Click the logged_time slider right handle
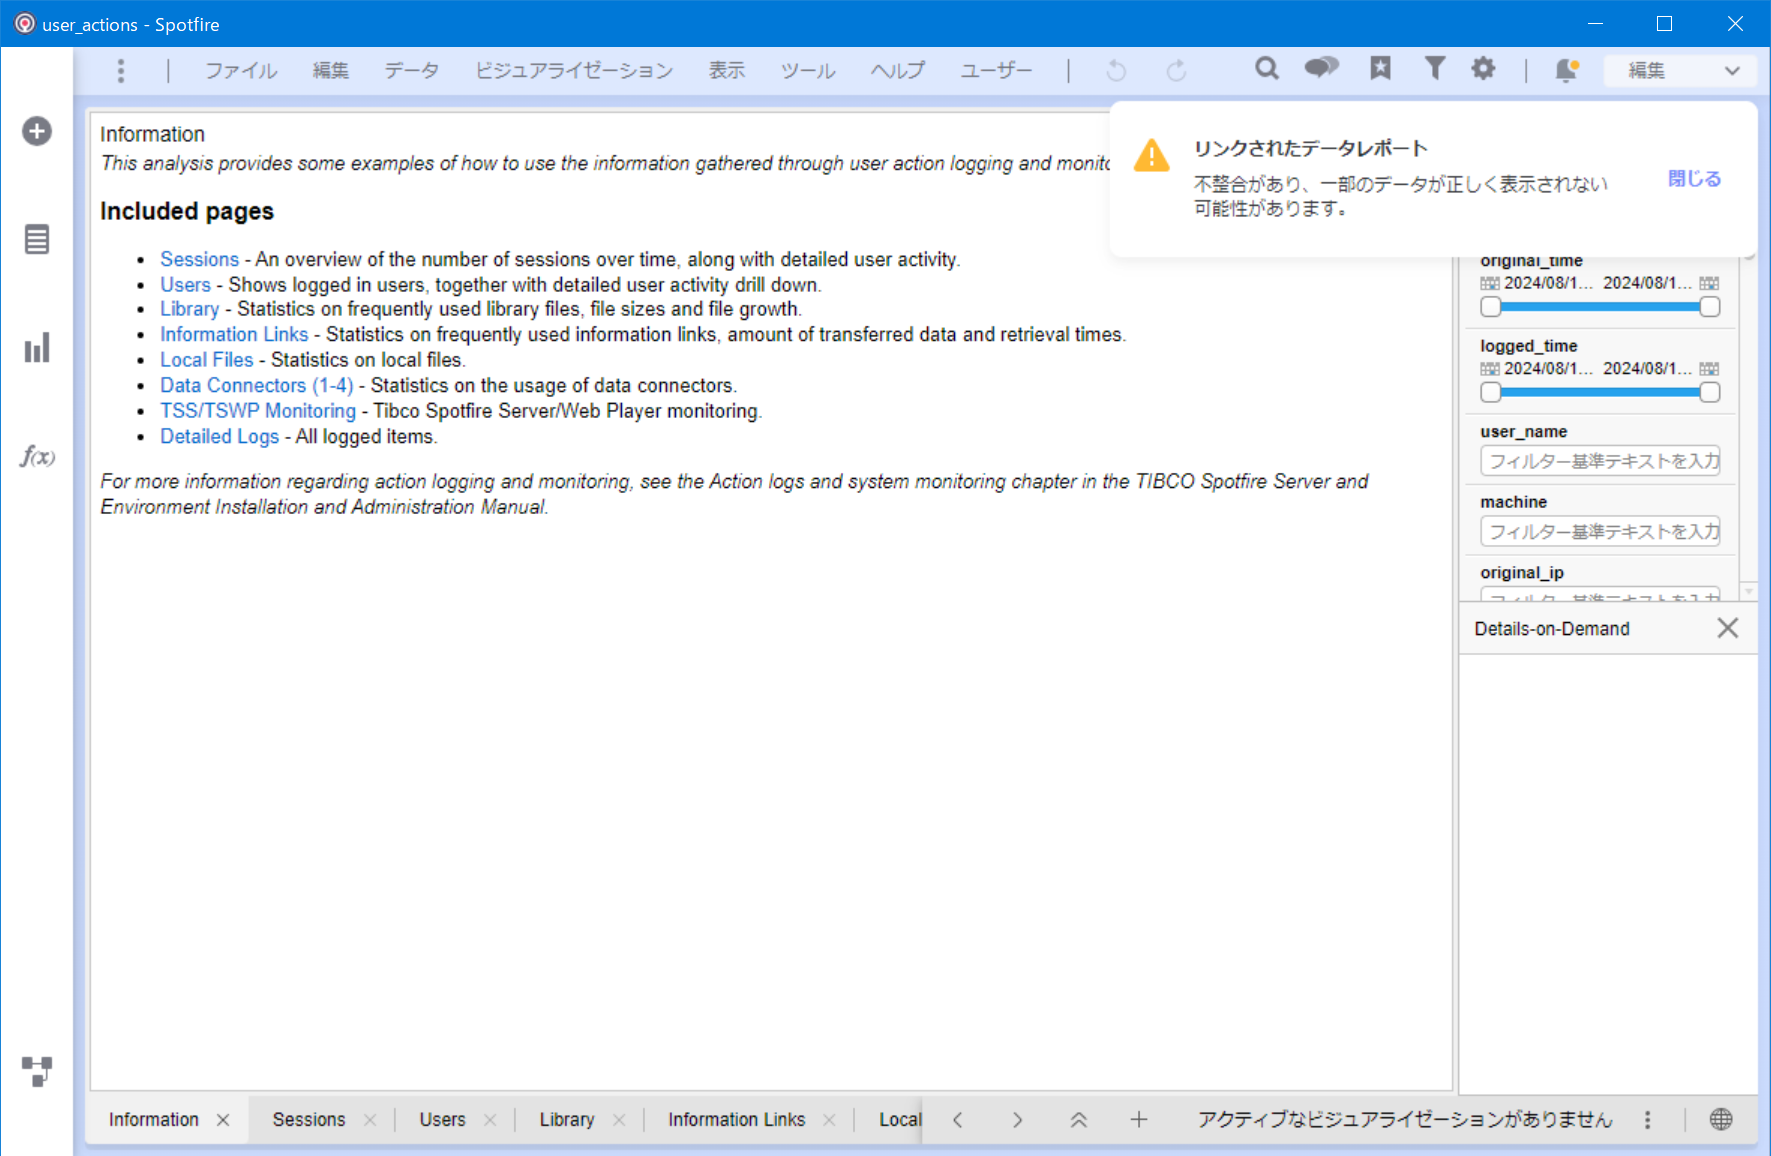The image size is (1771, 1156). click(x=1710, y=392)
